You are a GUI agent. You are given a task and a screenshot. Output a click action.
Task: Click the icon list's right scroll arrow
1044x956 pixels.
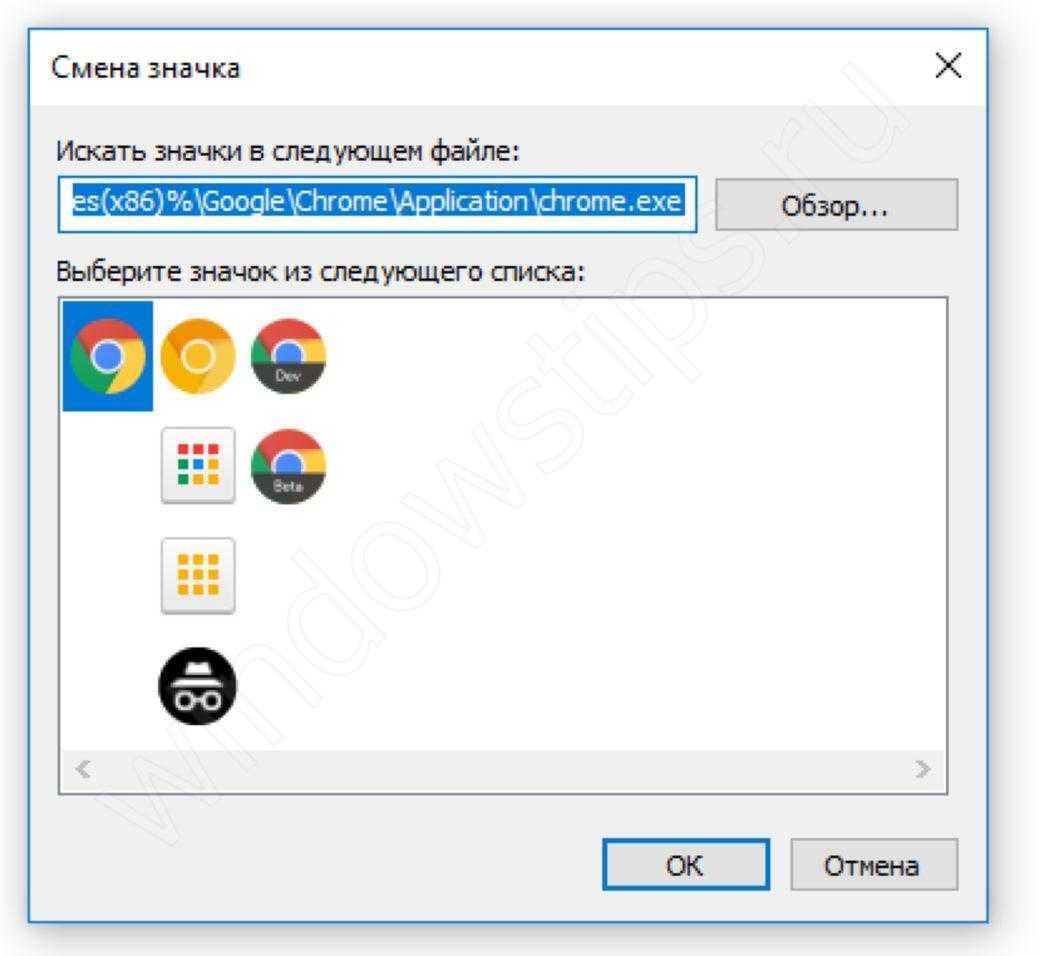click(x=923, y=769)
